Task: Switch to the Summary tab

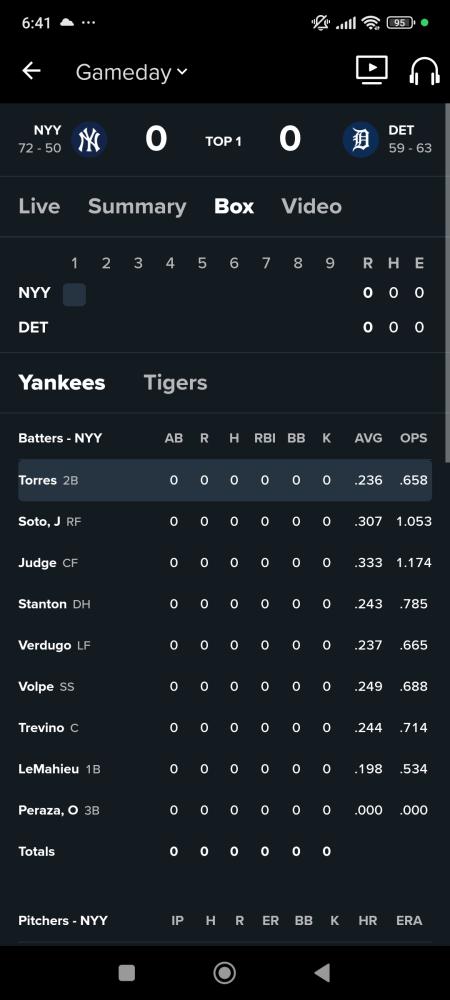Action: coord(137,206)
